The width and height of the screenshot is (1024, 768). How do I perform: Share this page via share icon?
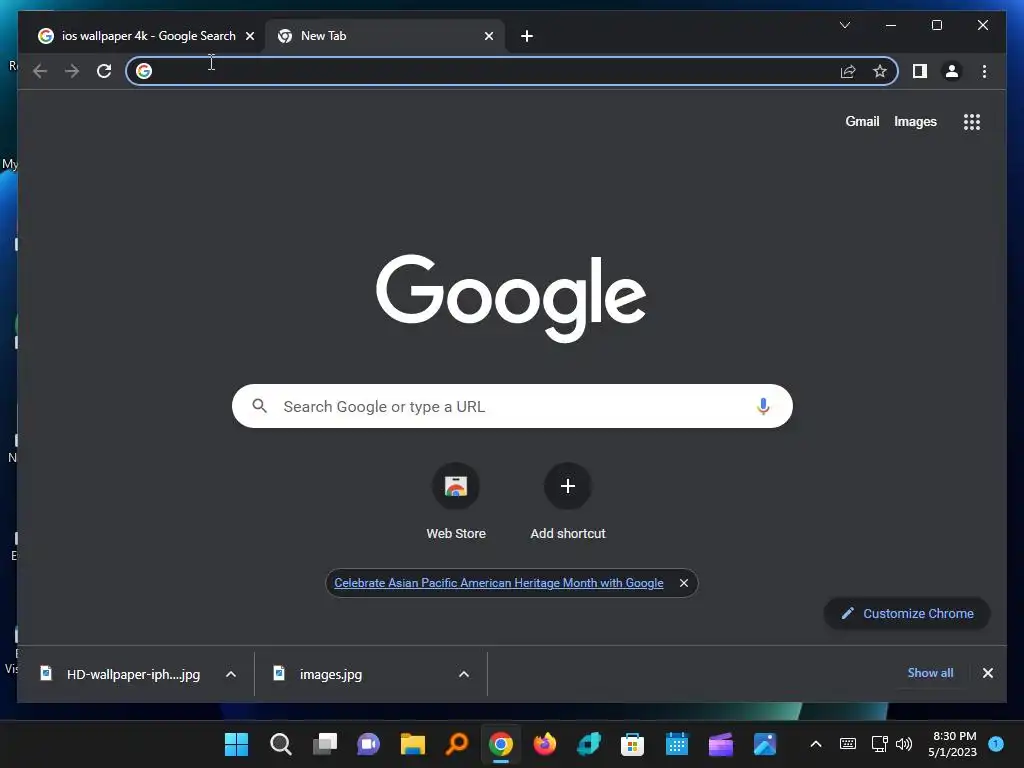pyautogui.click(x=848, y=71)
